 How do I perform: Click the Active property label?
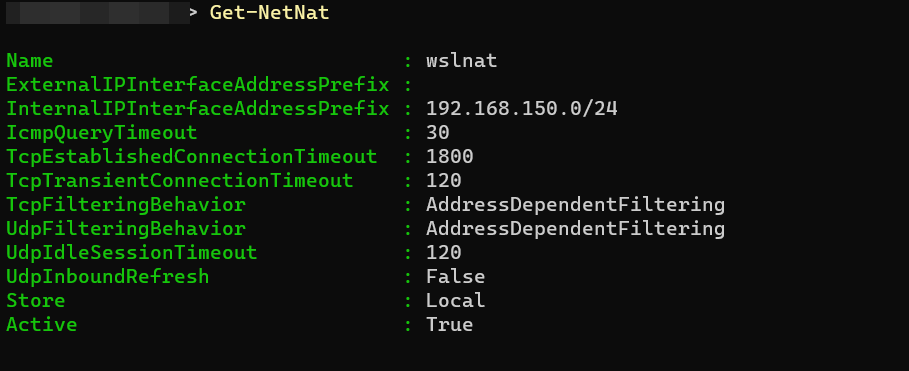[42, 324]
